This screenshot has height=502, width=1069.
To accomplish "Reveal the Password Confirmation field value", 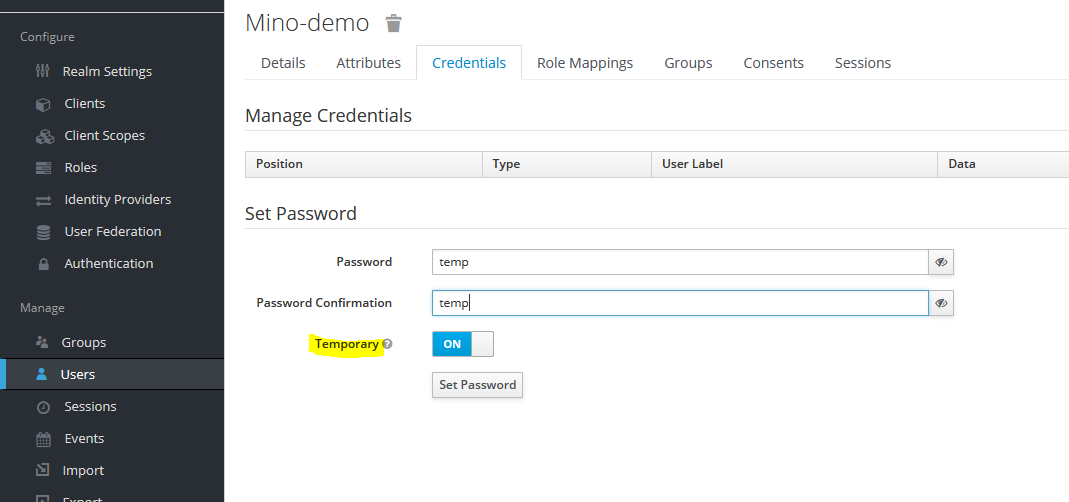I will click(941, 303).
